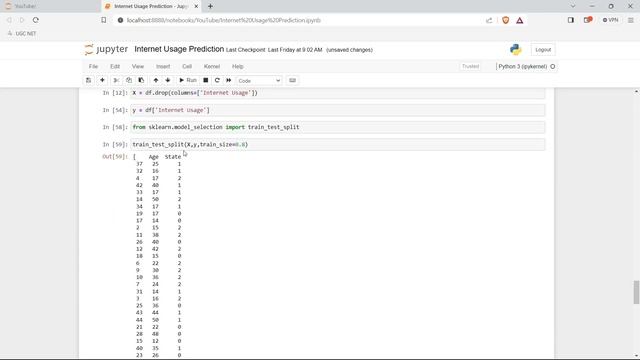
Task: Click the page vertical scrollbar thumb
Action: [636, 292]
